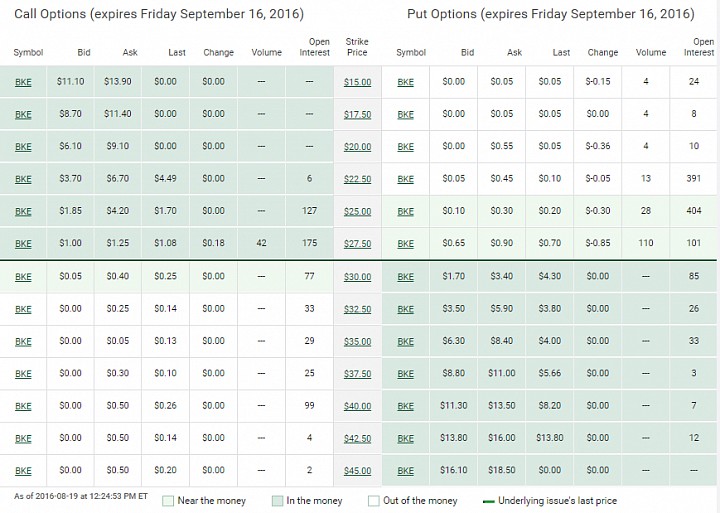This screenshot has height=513, width=720.
Task: Select the $20.00 strike price
Action: [x=357, y=147]
